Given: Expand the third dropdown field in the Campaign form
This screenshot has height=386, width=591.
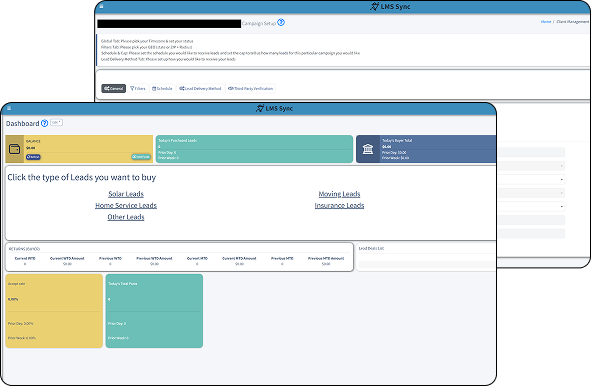Looking at the screenshot, I should click(531, 179).
